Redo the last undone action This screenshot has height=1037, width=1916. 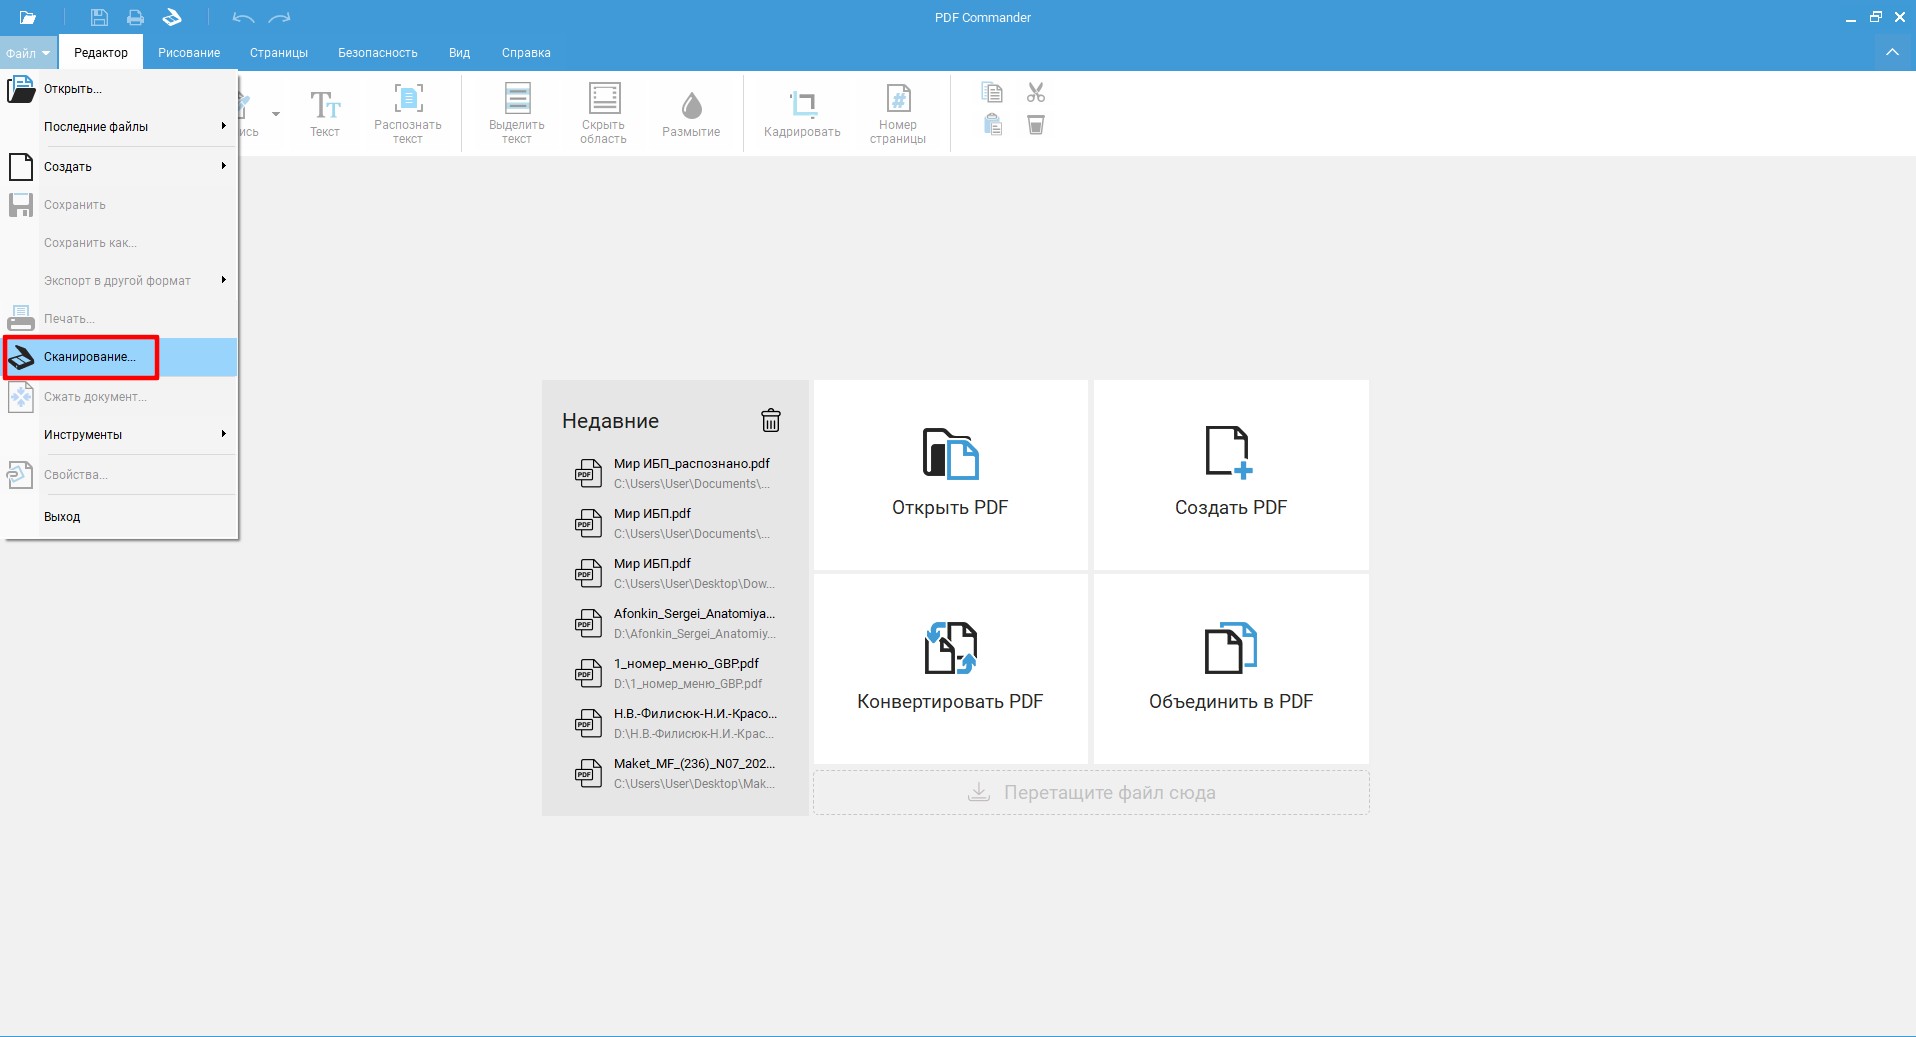coord(280,17)
